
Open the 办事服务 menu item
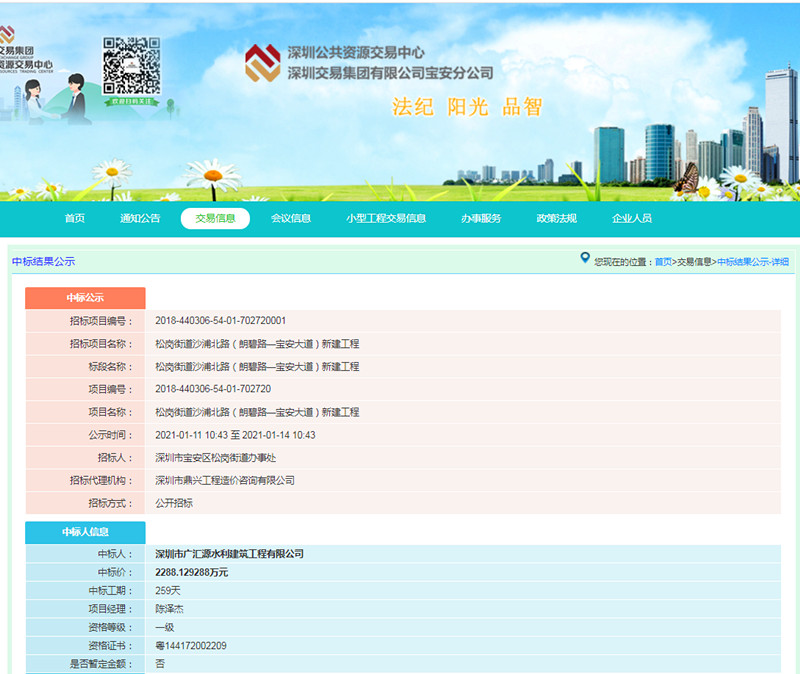pyautogui.click(x=481, y=218)
